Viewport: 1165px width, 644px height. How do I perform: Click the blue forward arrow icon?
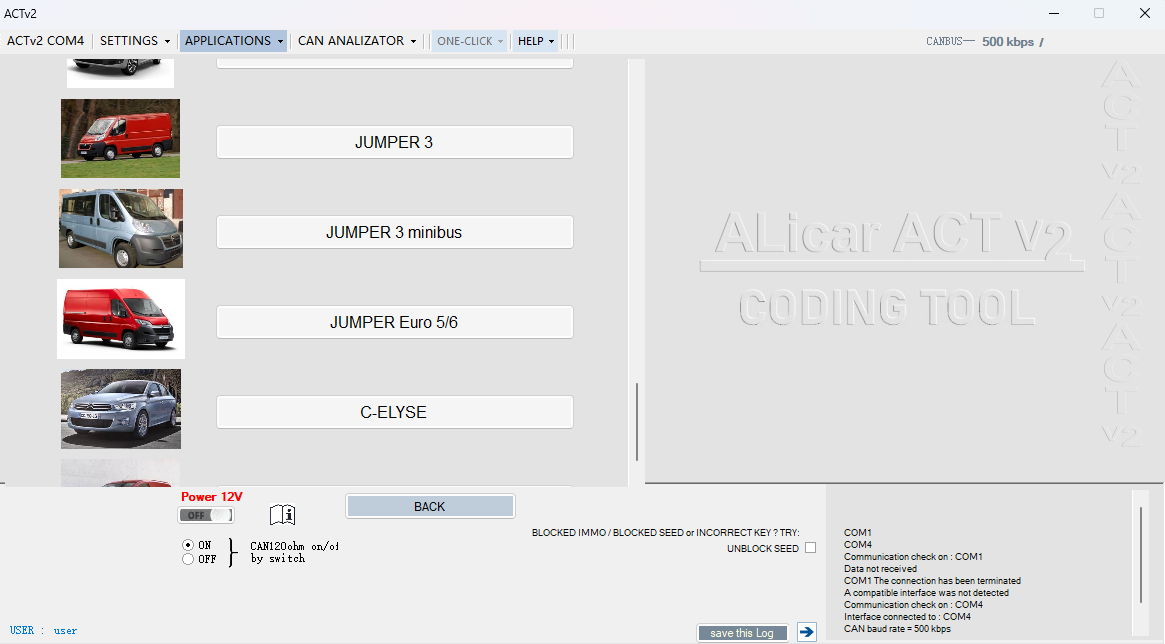pos(806,631)
